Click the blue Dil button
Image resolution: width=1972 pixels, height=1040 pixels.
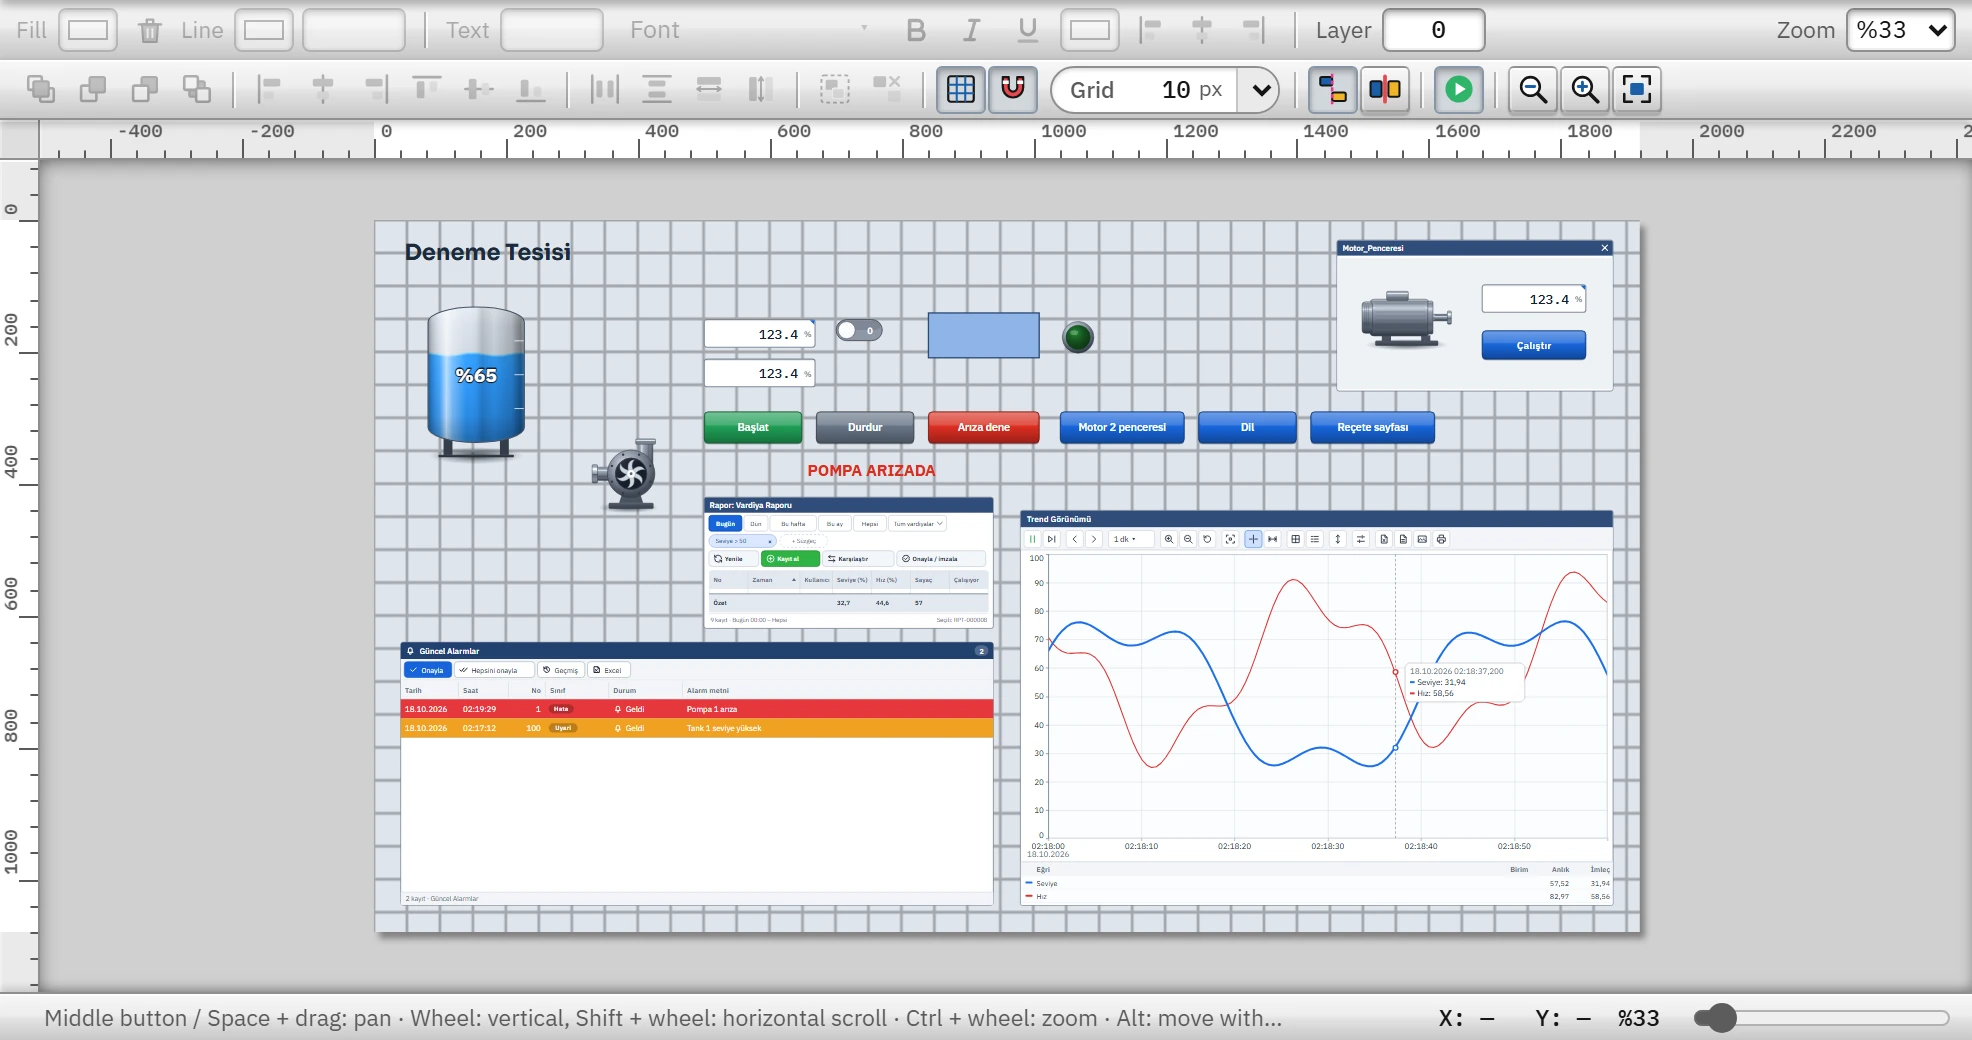(1247, 427)
